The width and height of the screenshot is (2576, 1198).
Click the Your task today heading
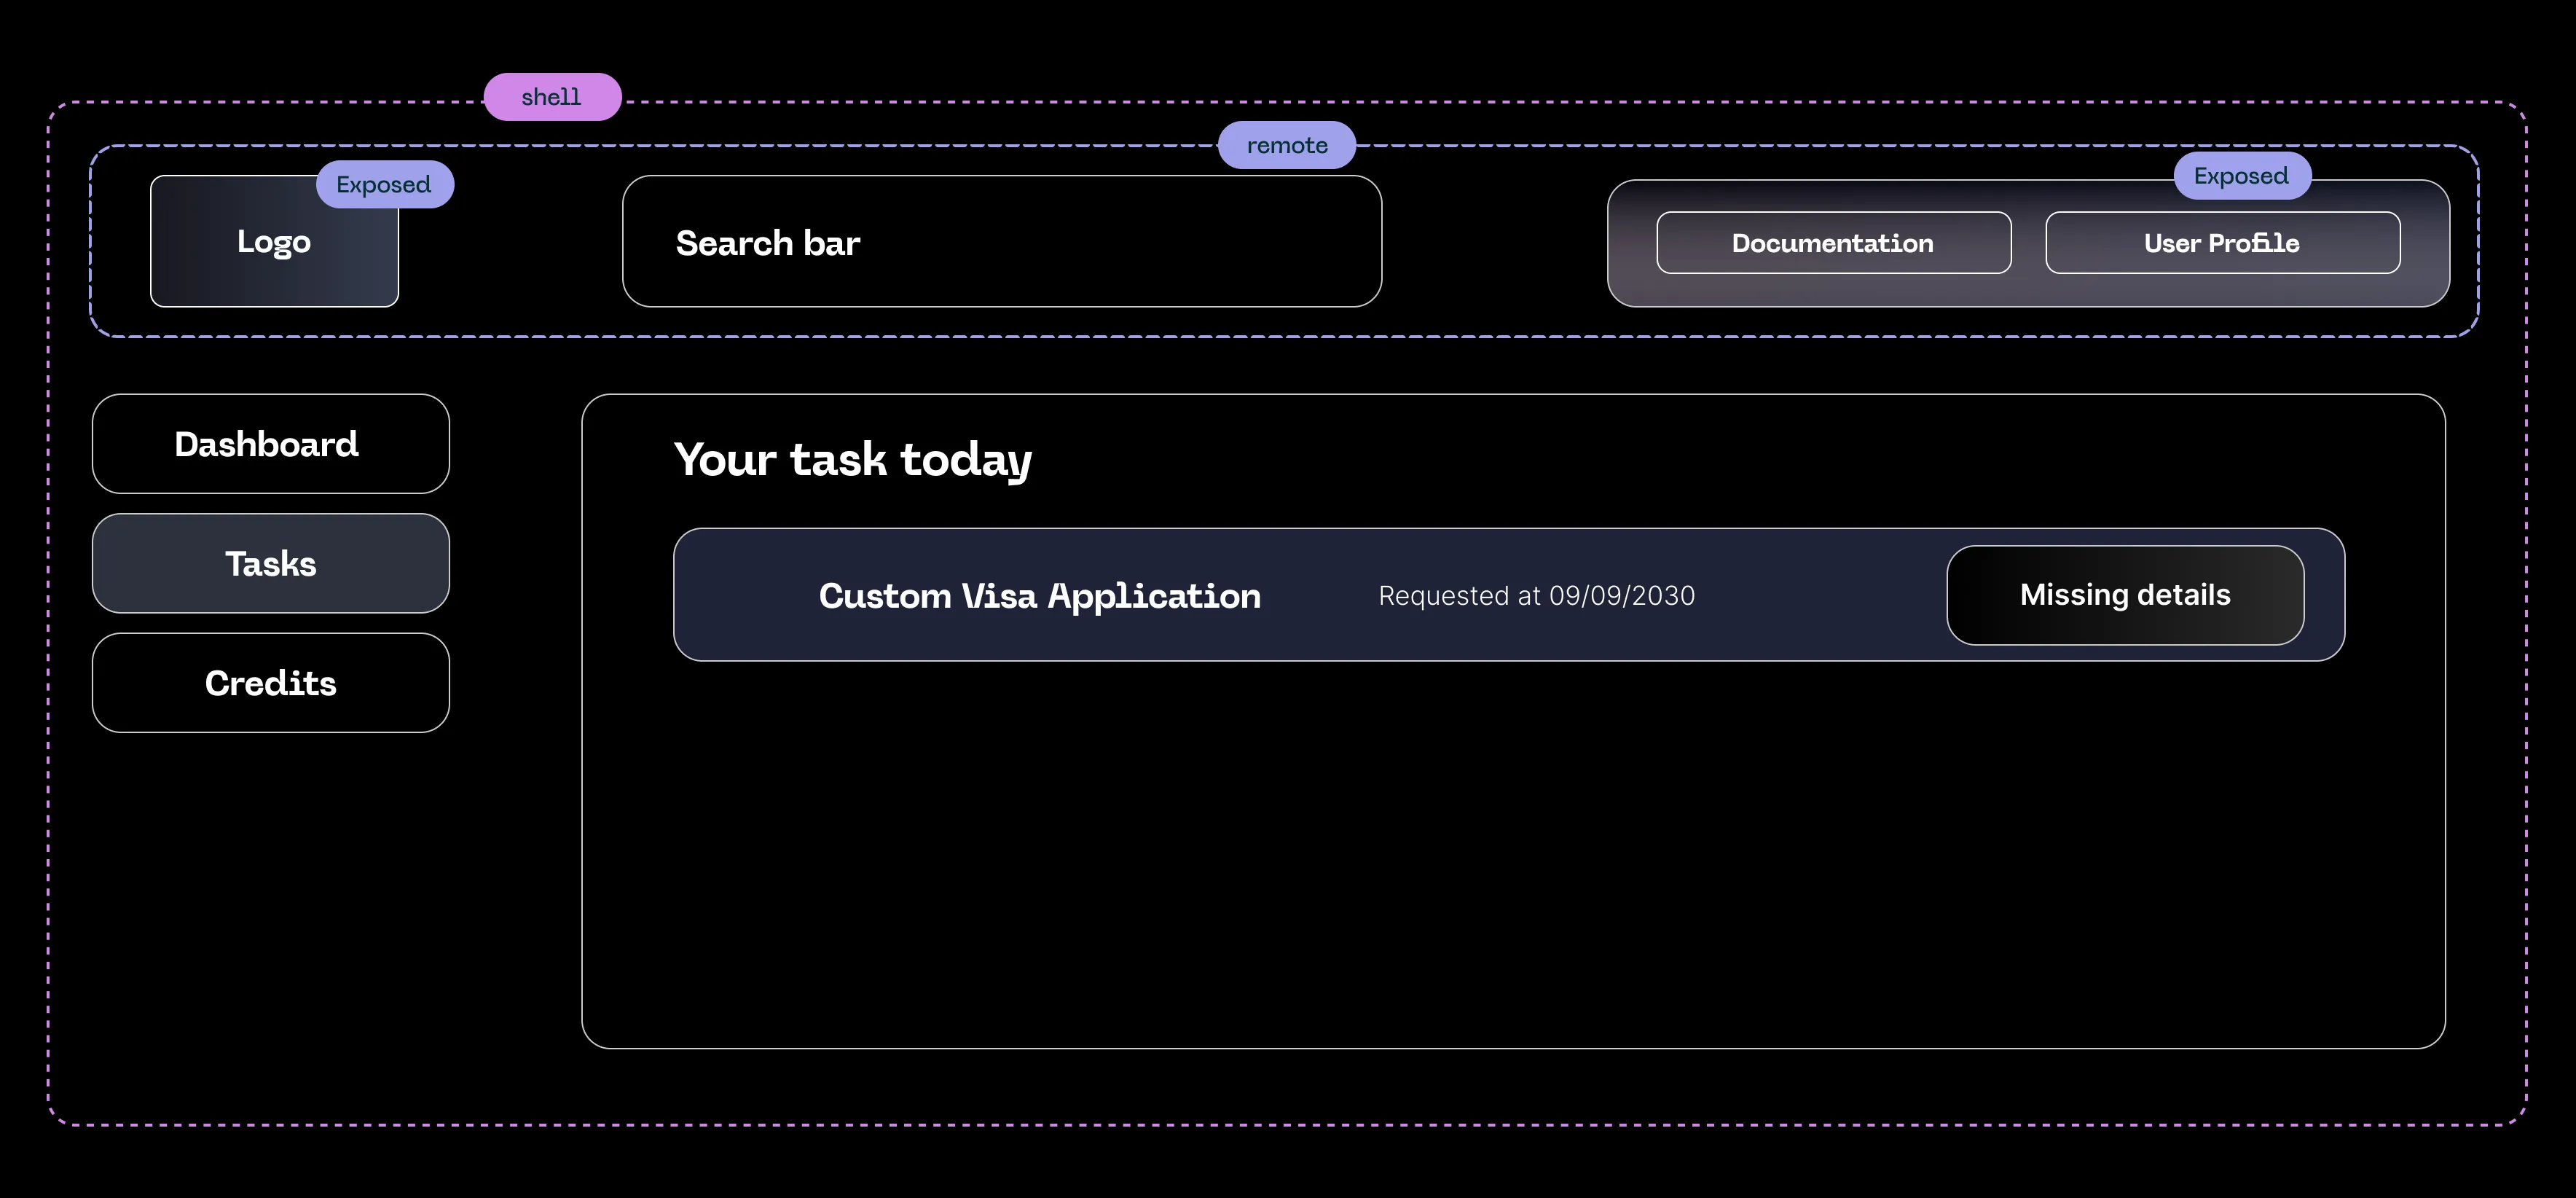(852, 460)
